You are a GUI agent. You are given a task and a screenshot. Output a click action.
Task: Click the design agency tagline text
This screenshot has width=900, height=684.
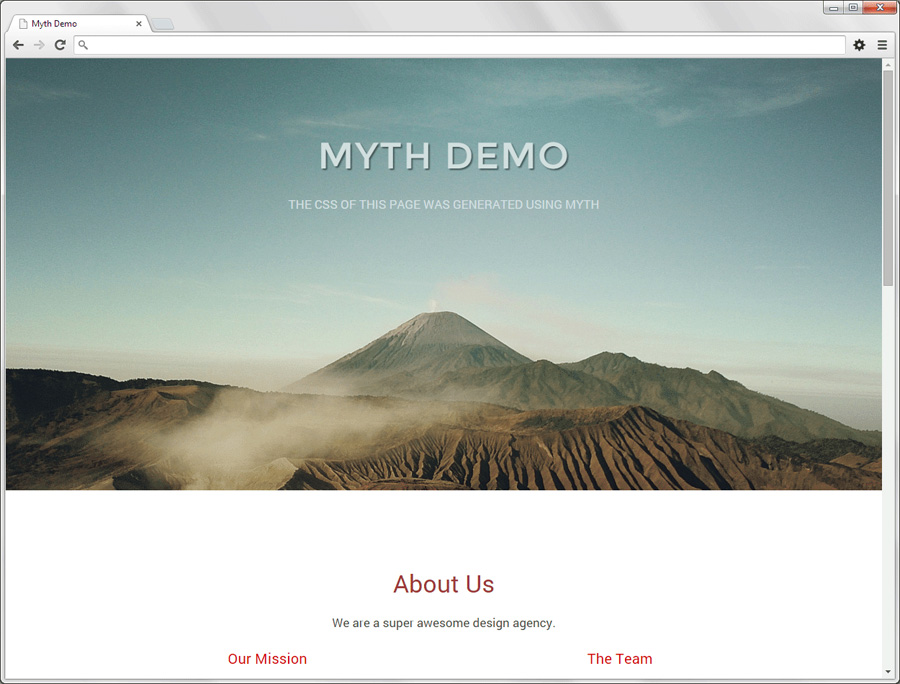pos(443,623)
